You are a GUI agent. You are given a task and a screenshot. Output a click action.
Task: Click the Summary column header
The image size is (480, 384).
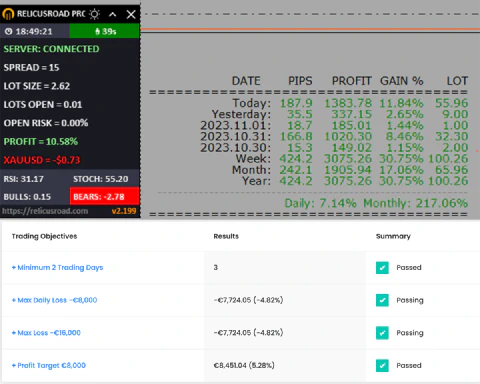tap(393, 236)
